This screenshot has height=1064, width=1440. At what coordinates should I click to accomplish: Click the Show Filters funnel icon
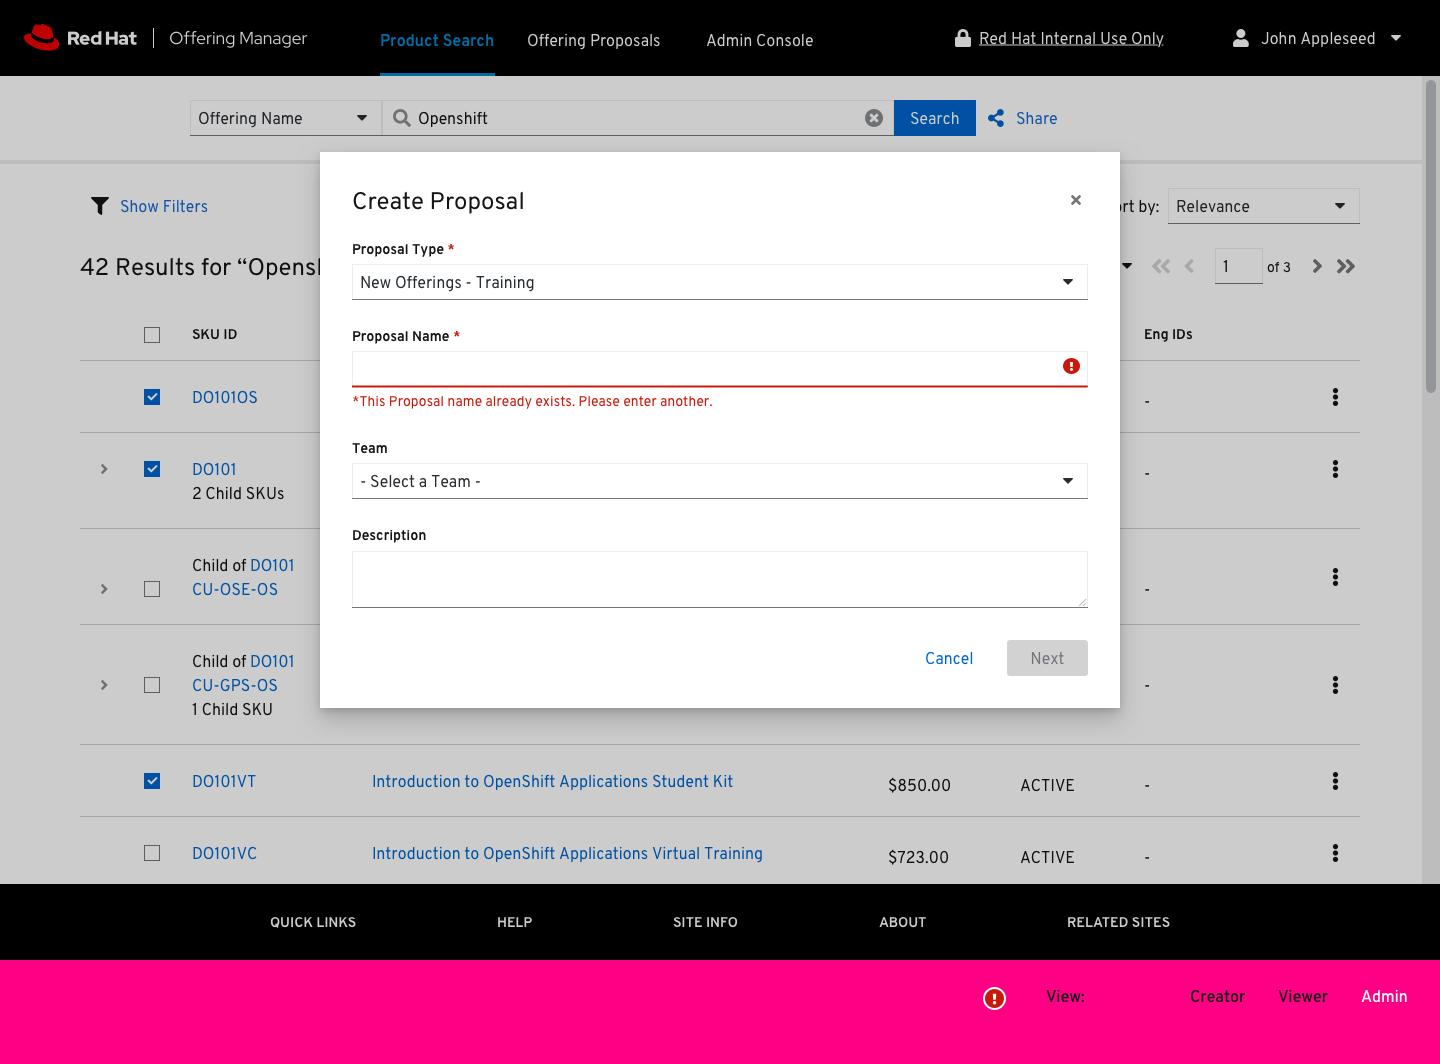tap(100, 206)
